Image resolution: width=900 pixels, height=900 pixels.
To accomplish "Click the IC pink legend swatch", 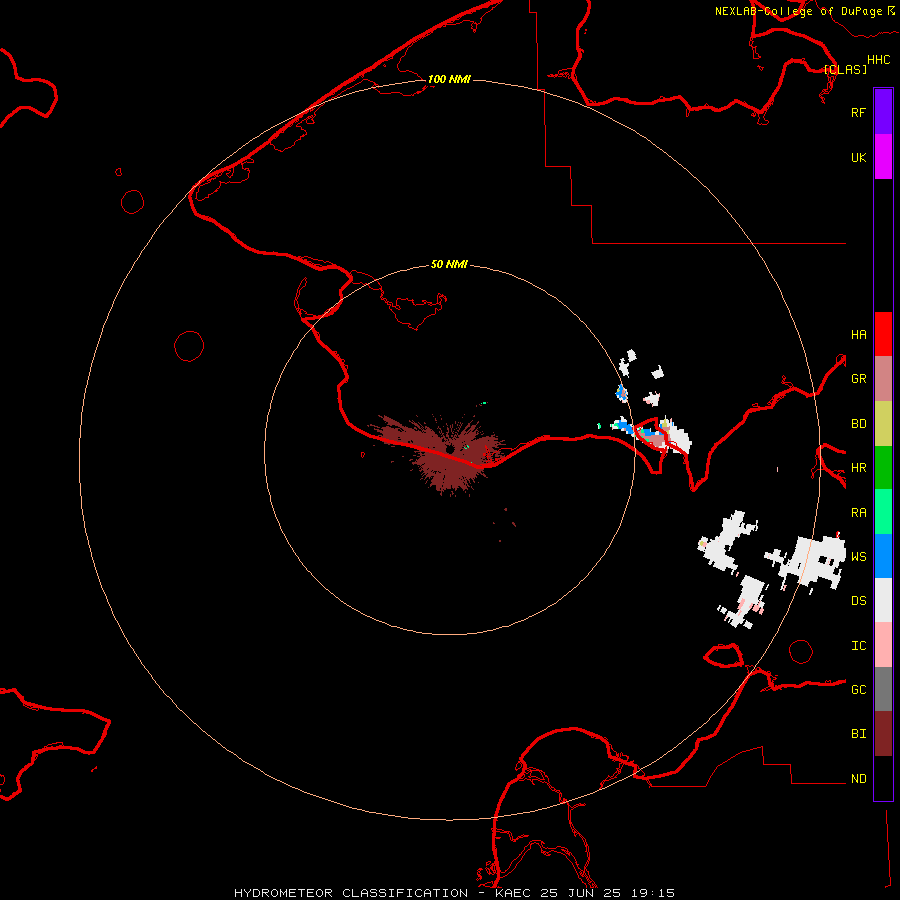I will pos(883,645).
